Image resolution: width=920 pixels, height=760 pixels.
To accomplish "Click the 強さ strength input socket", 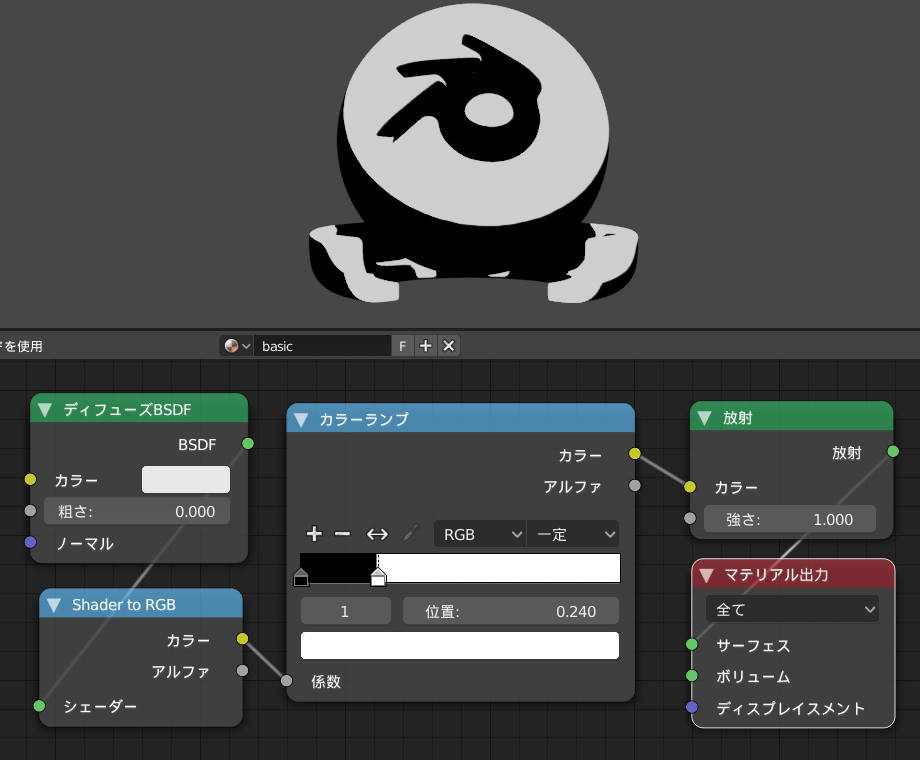I will tap(690, 518).
